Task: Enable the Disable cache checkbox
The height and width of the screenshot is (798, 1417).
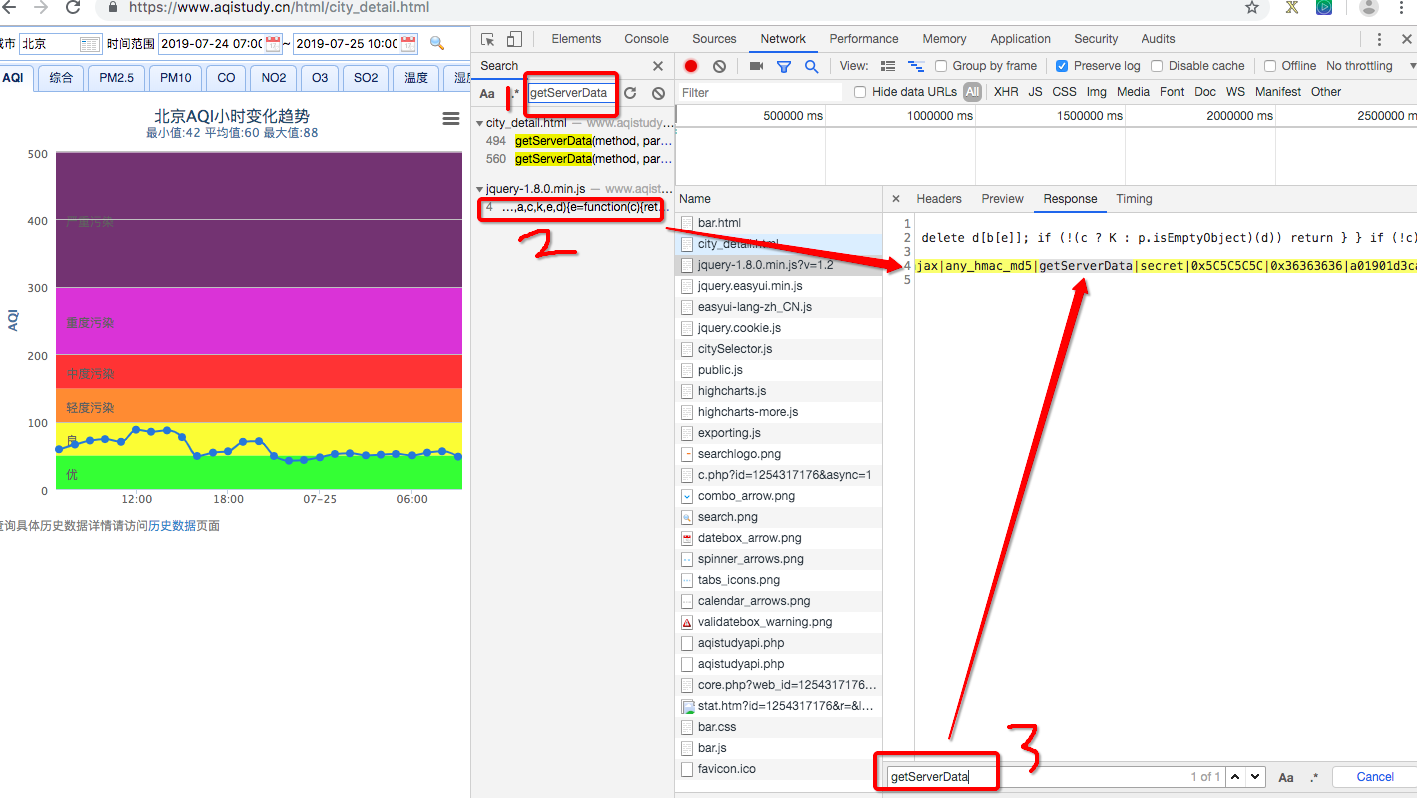Action: pos(1157,66)
